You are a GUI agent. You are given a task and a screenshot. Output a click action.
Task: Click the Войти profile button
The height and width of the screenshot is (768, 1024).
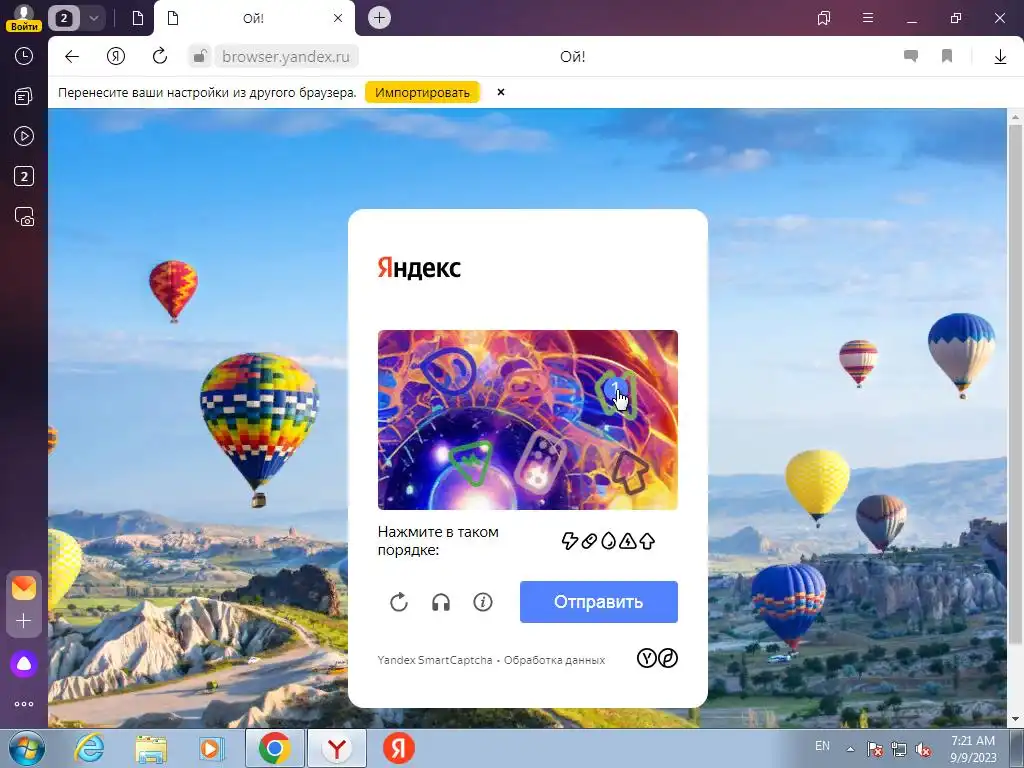pyautogui.click(x=24, y=18)
